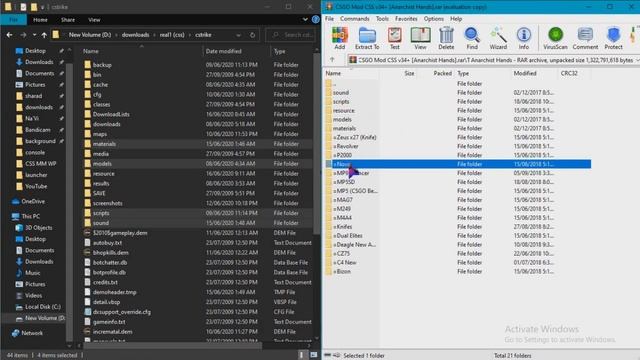This screenshot has width=640, height=360.
Task: Open Explorer Share ribbon tab
Action: click(x=68, y=20)
